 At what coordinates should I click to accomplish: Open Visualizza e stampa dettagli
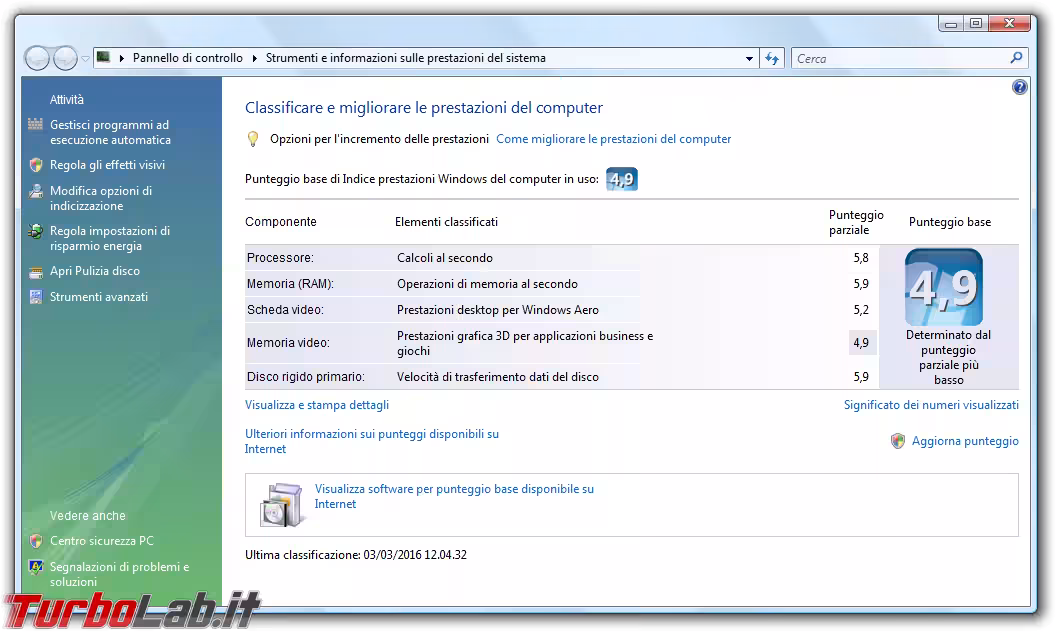pos(317,405)
